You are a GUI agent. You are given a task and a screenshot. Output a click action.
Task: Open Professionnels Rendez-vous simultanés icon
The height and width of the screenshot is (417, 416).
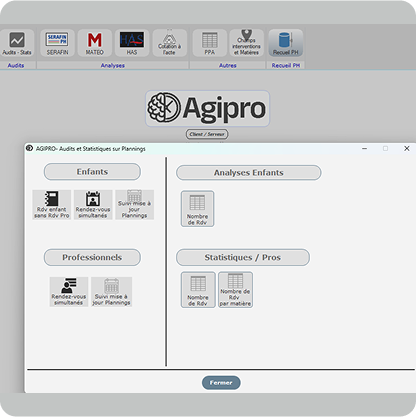click(x=69, y=292)
